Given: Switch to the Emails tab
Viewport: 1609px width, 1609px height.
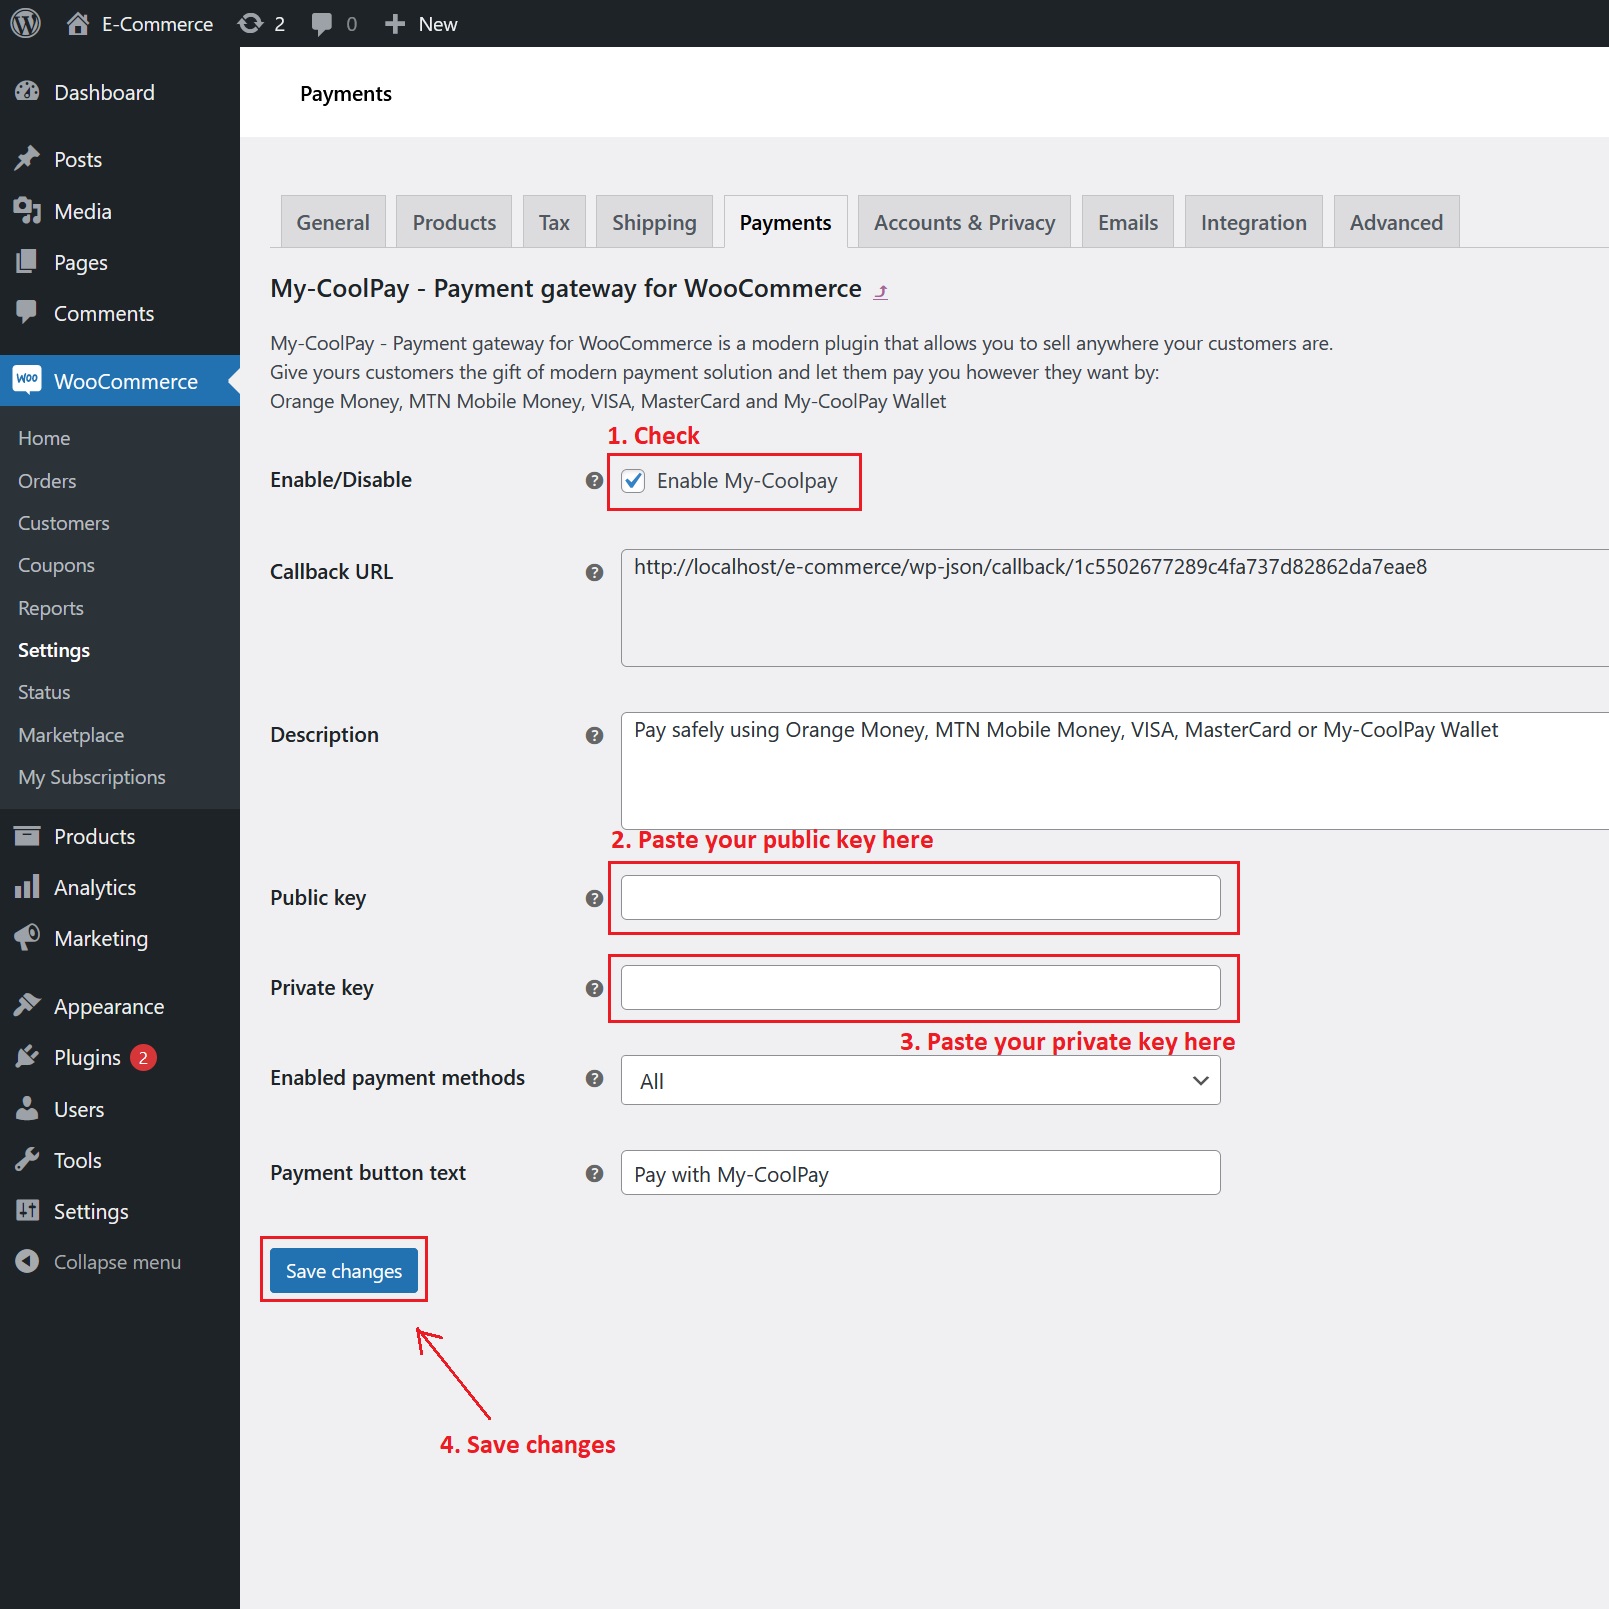Looking at the screenshot, I should 1128,222.
